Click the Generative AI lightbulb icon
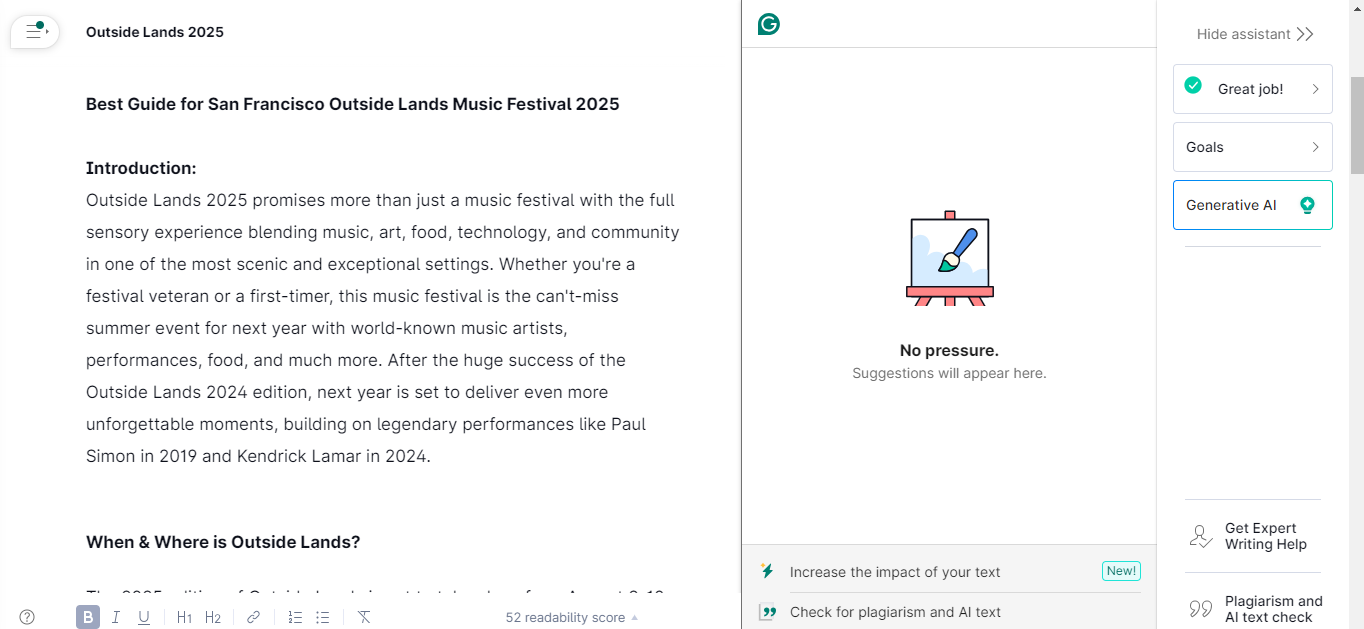 (1307, 205)
